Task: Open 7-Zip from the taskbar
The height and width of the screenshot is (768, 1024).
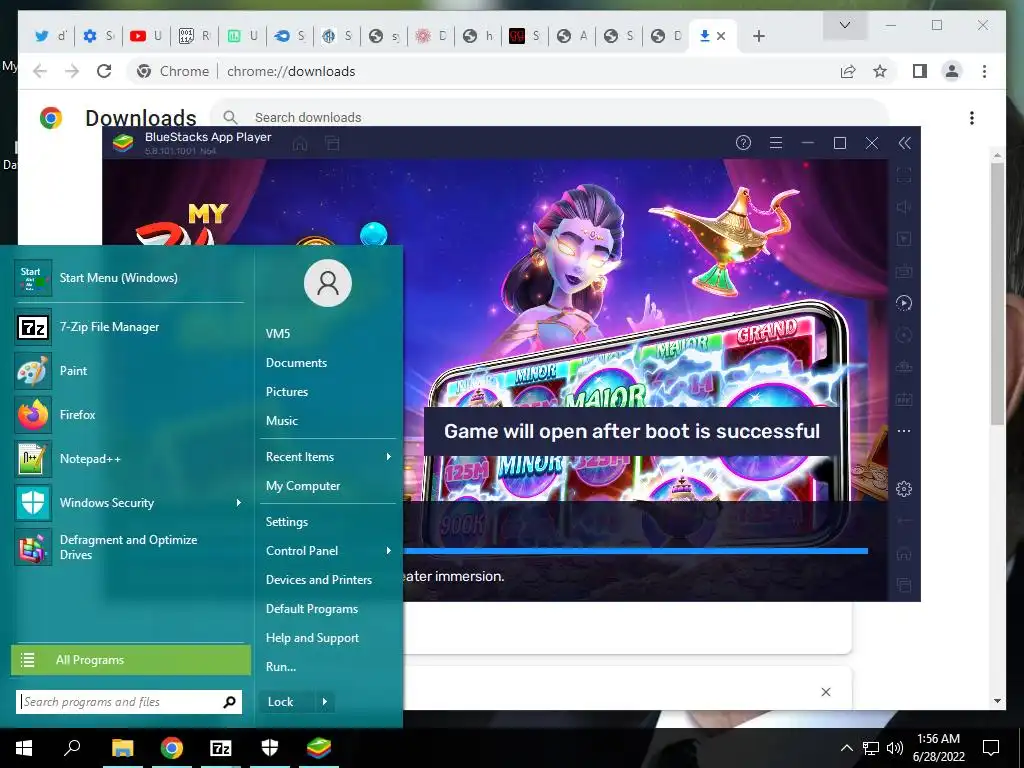Action: coord(221,748)
